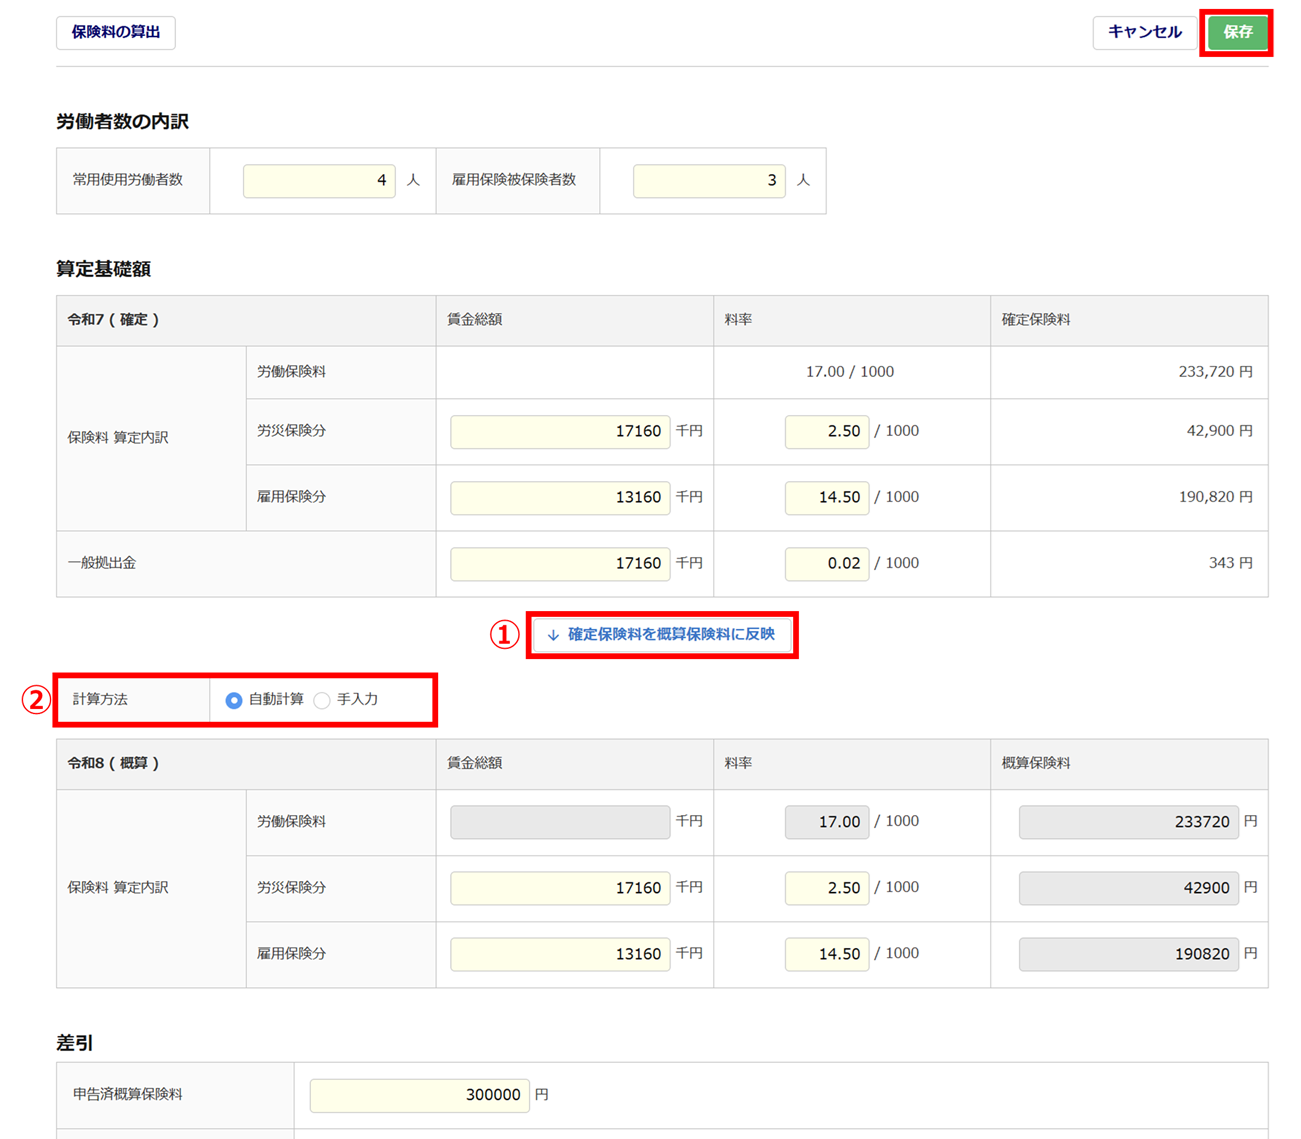Edit 令和8 雇用保険分 賃金総額 field
The width and height of the screenshot is (1301, 1139).
(560, 953)
